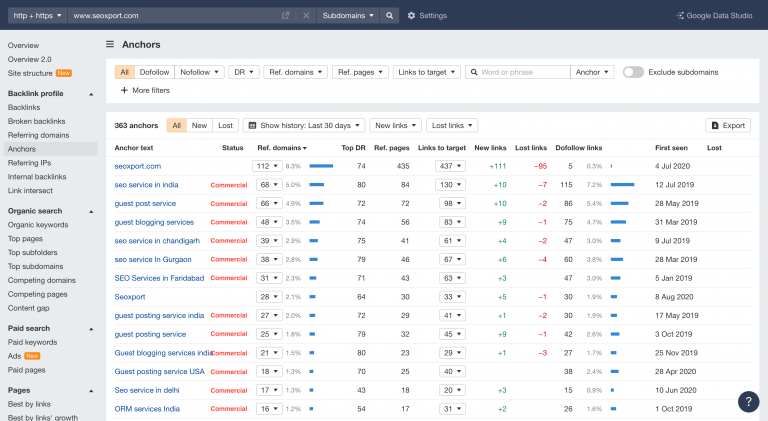Open Ads item in sidebar
This screenshot has height=421, width=768.
click(x=14, y=356)
